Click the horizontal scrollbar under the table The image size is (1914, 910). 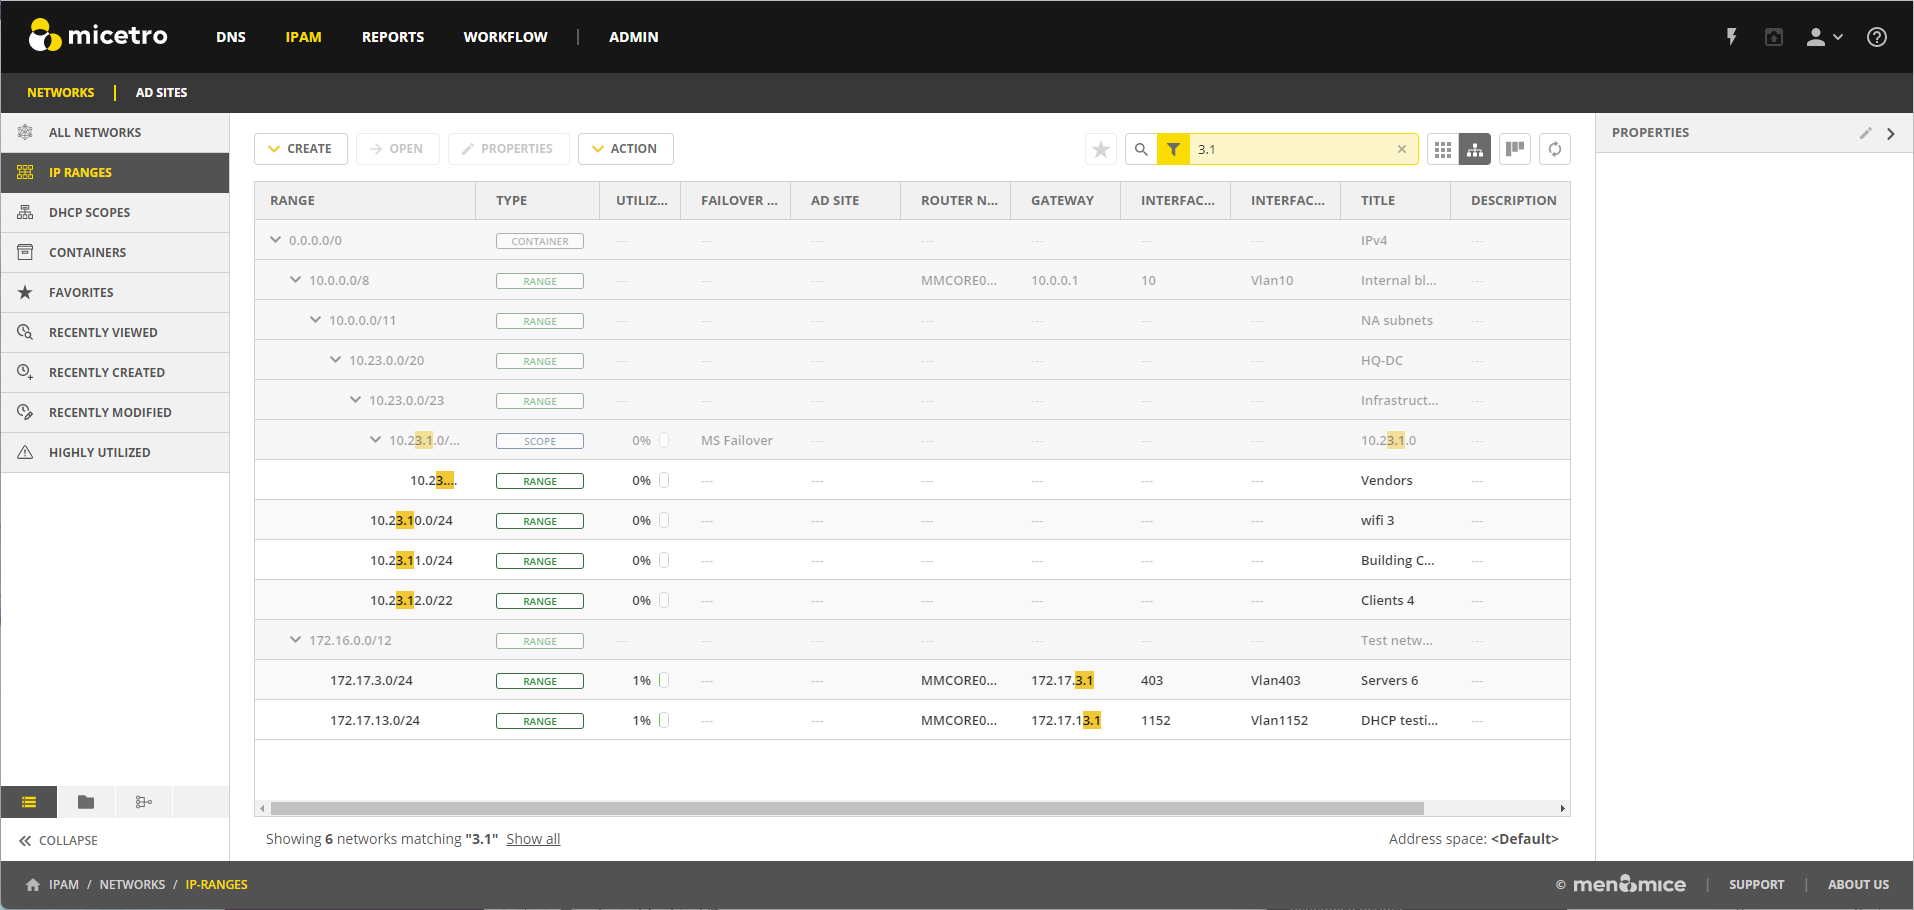[x=846, y=808]
